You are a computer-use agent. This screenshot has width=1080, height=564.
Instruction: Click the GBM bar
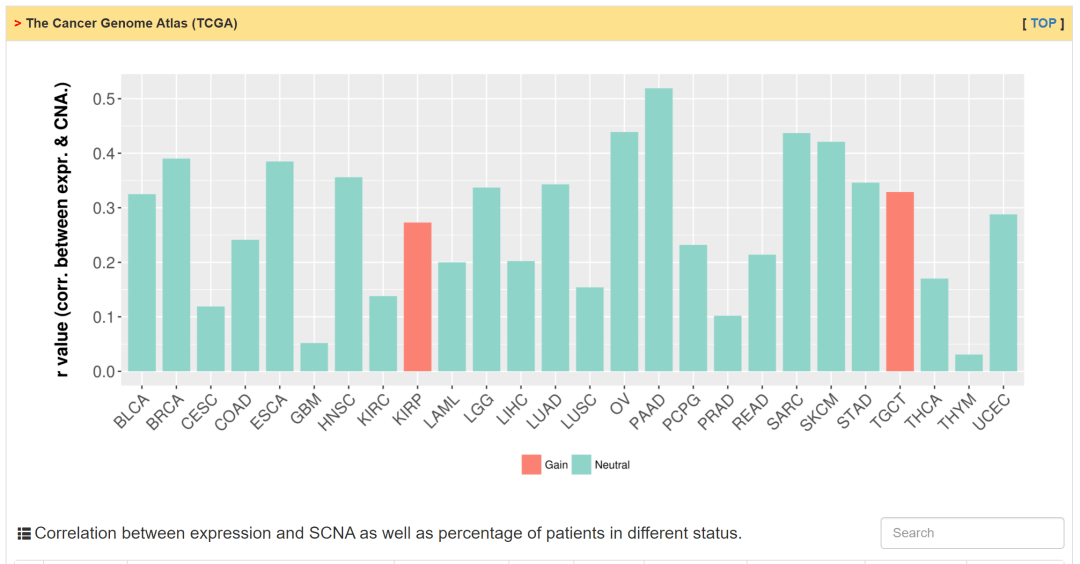point(314,357)
